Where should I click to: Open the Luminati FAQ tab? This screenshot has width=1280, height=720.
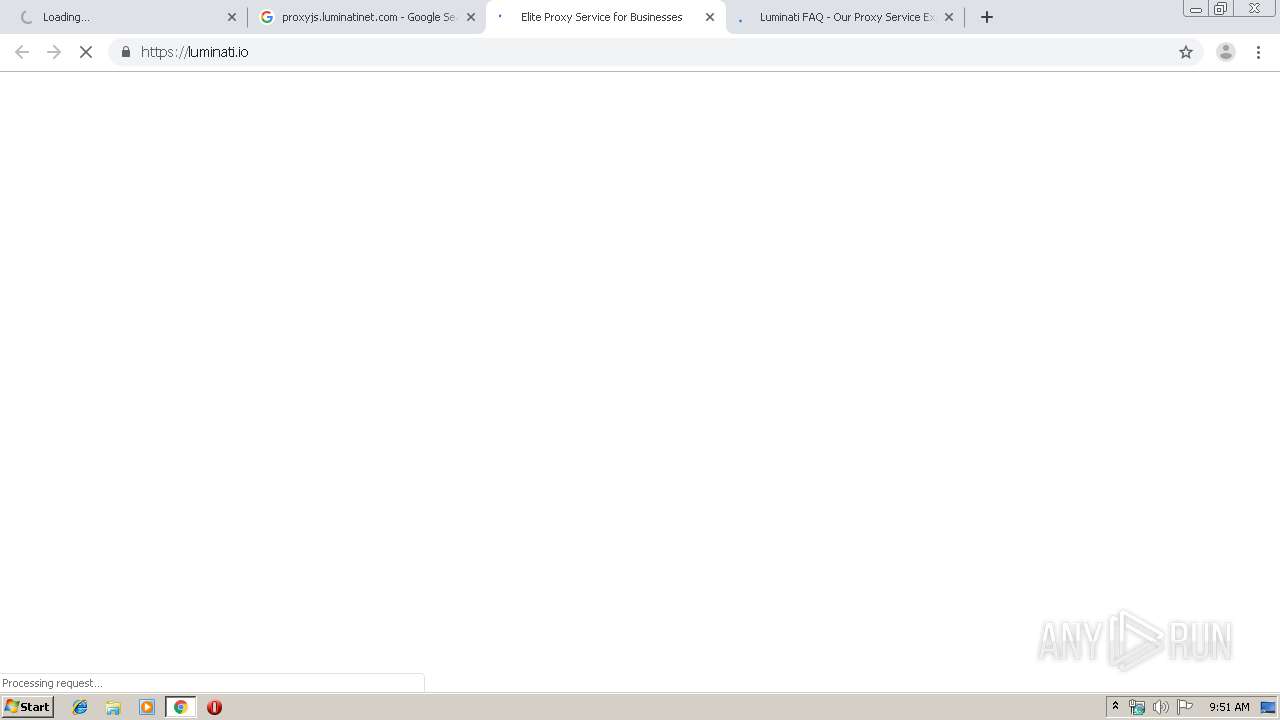(x=845, y=17)
